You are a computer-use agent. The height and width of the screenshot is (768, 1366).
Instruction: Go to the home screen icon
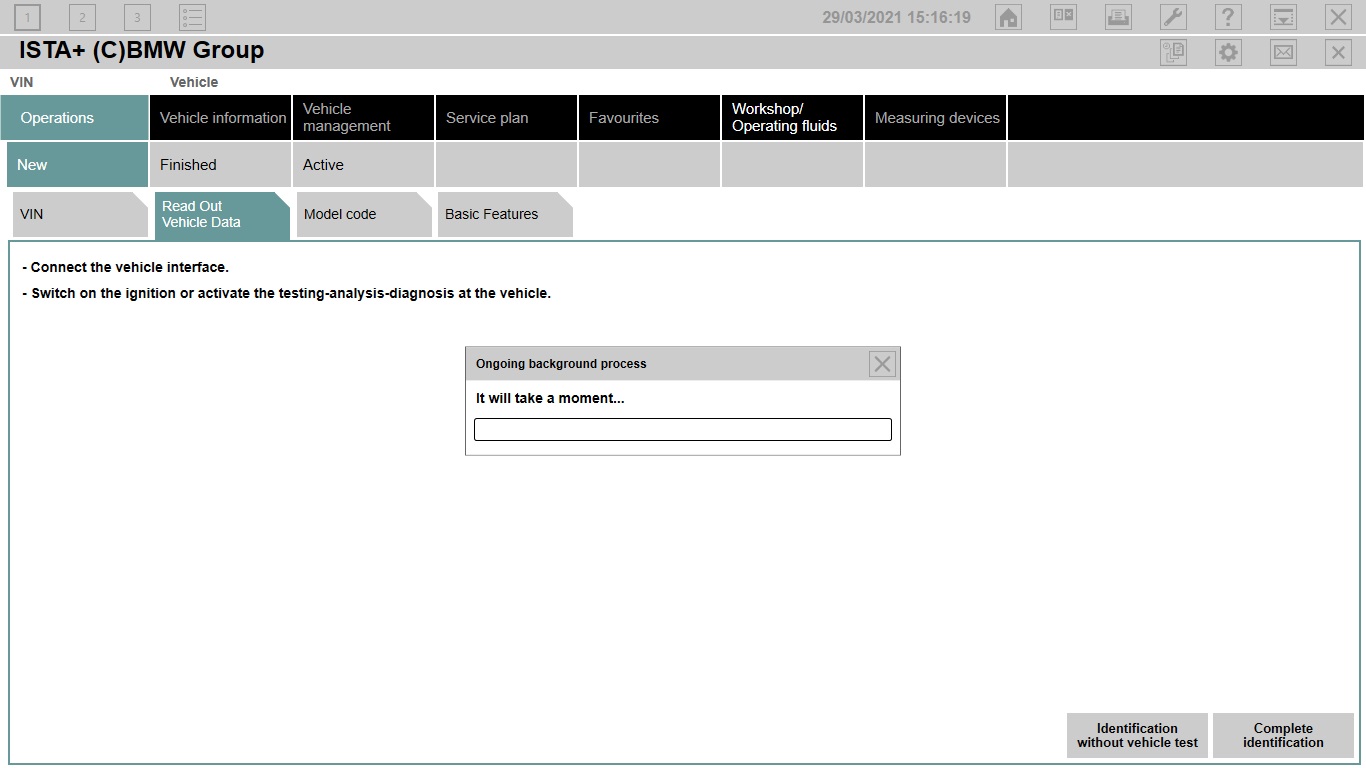click(1009, 17)
